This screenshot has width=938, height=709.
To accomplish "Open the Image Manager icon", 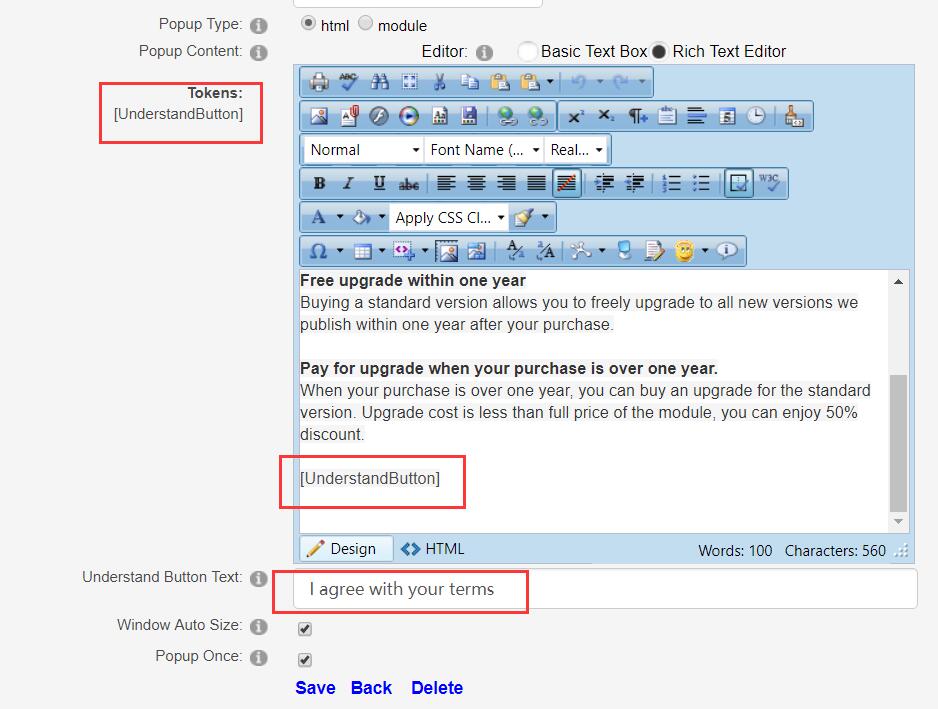I will pos(319,116).
